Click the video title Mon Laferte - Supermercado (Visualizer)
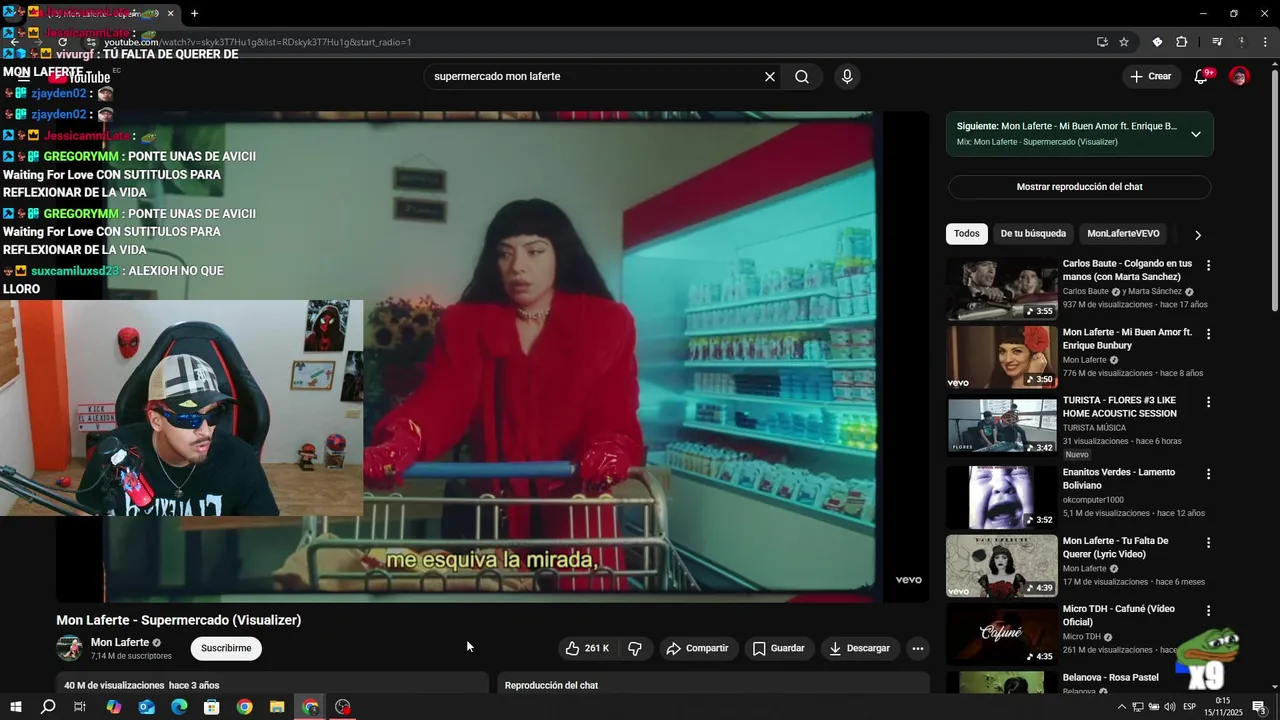 [178, 620]
